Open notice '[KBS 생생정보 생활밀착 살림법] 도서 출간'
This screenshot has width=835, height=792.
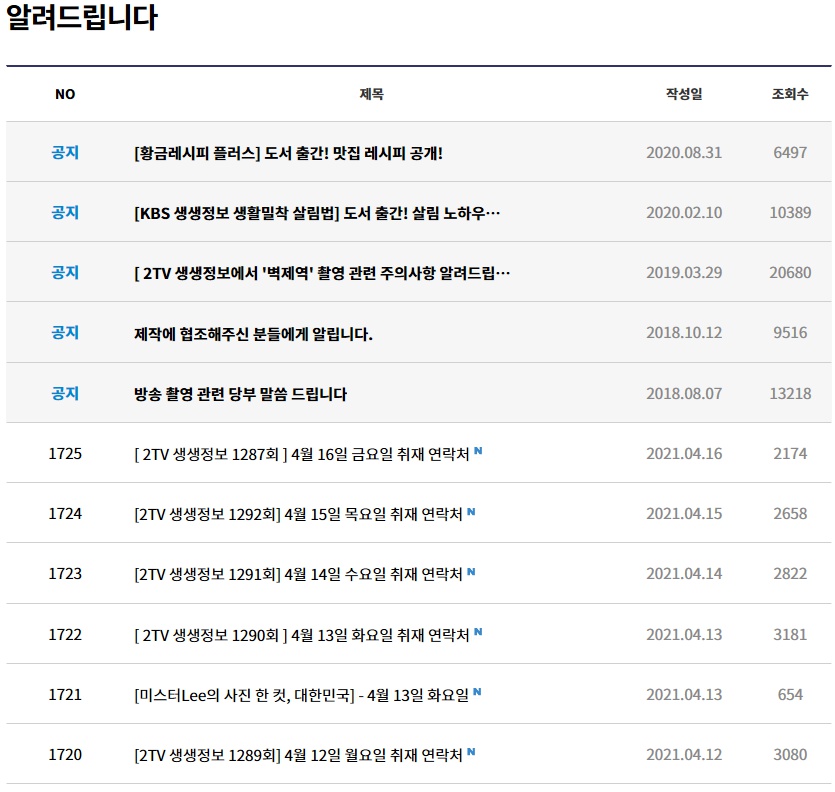(317, 213)
